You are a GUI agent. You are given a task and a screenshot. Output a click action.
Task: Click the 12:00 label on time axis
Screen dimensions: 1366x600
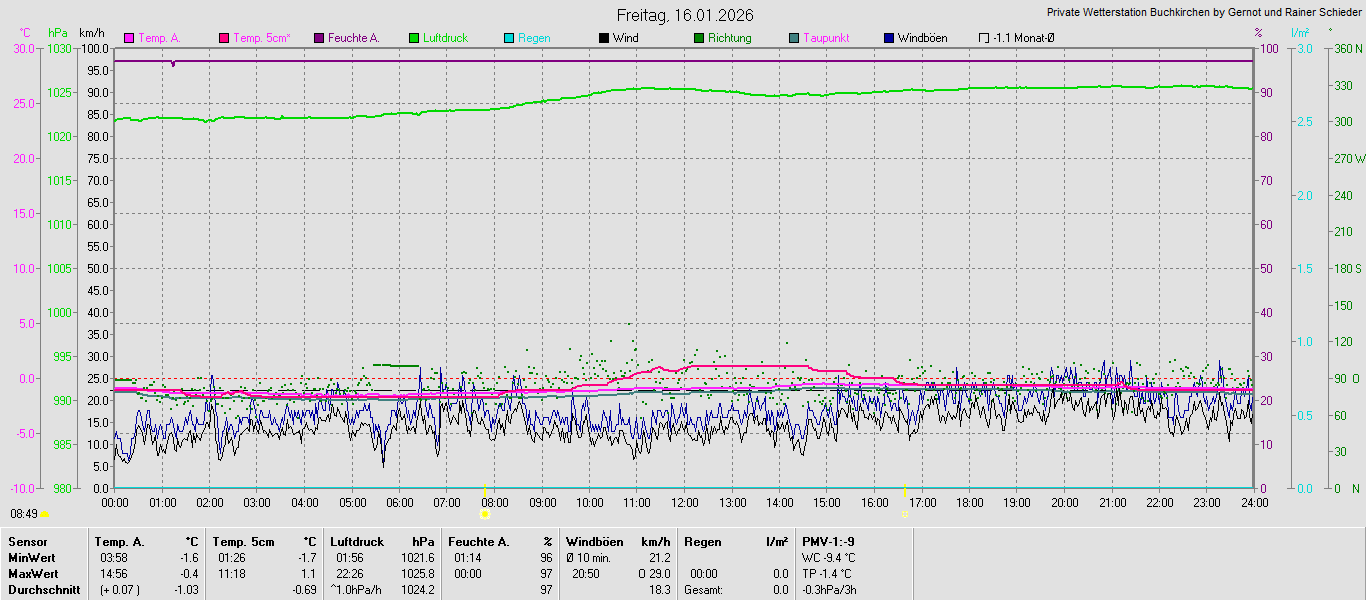(x=685, y=502)
